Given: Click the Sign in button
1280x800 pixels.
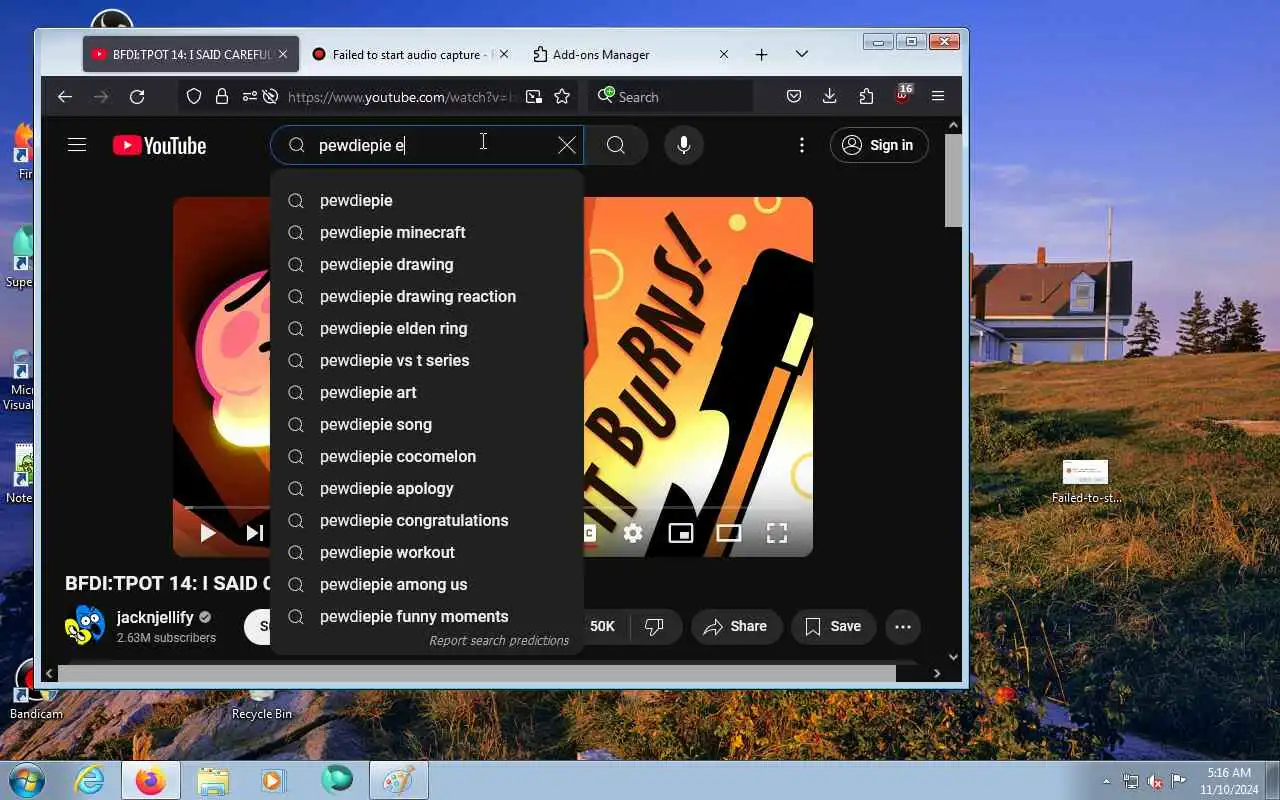Looking at the screenshot, I should [x=878, y=145].
